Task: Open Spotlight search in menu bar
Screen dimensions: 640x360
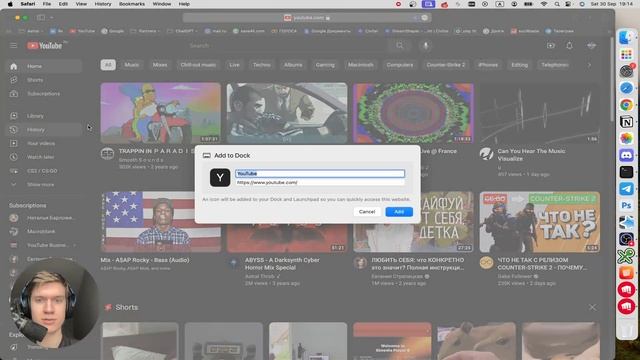Action: (x=557, y=4)
